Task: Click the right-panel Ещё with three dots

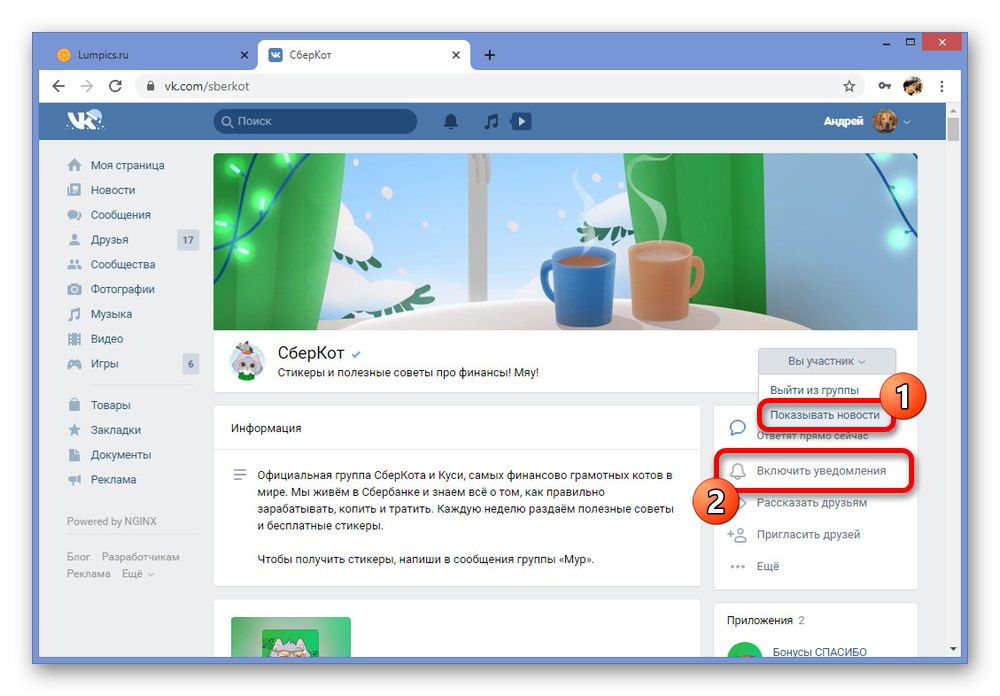Action: point(754,566)
